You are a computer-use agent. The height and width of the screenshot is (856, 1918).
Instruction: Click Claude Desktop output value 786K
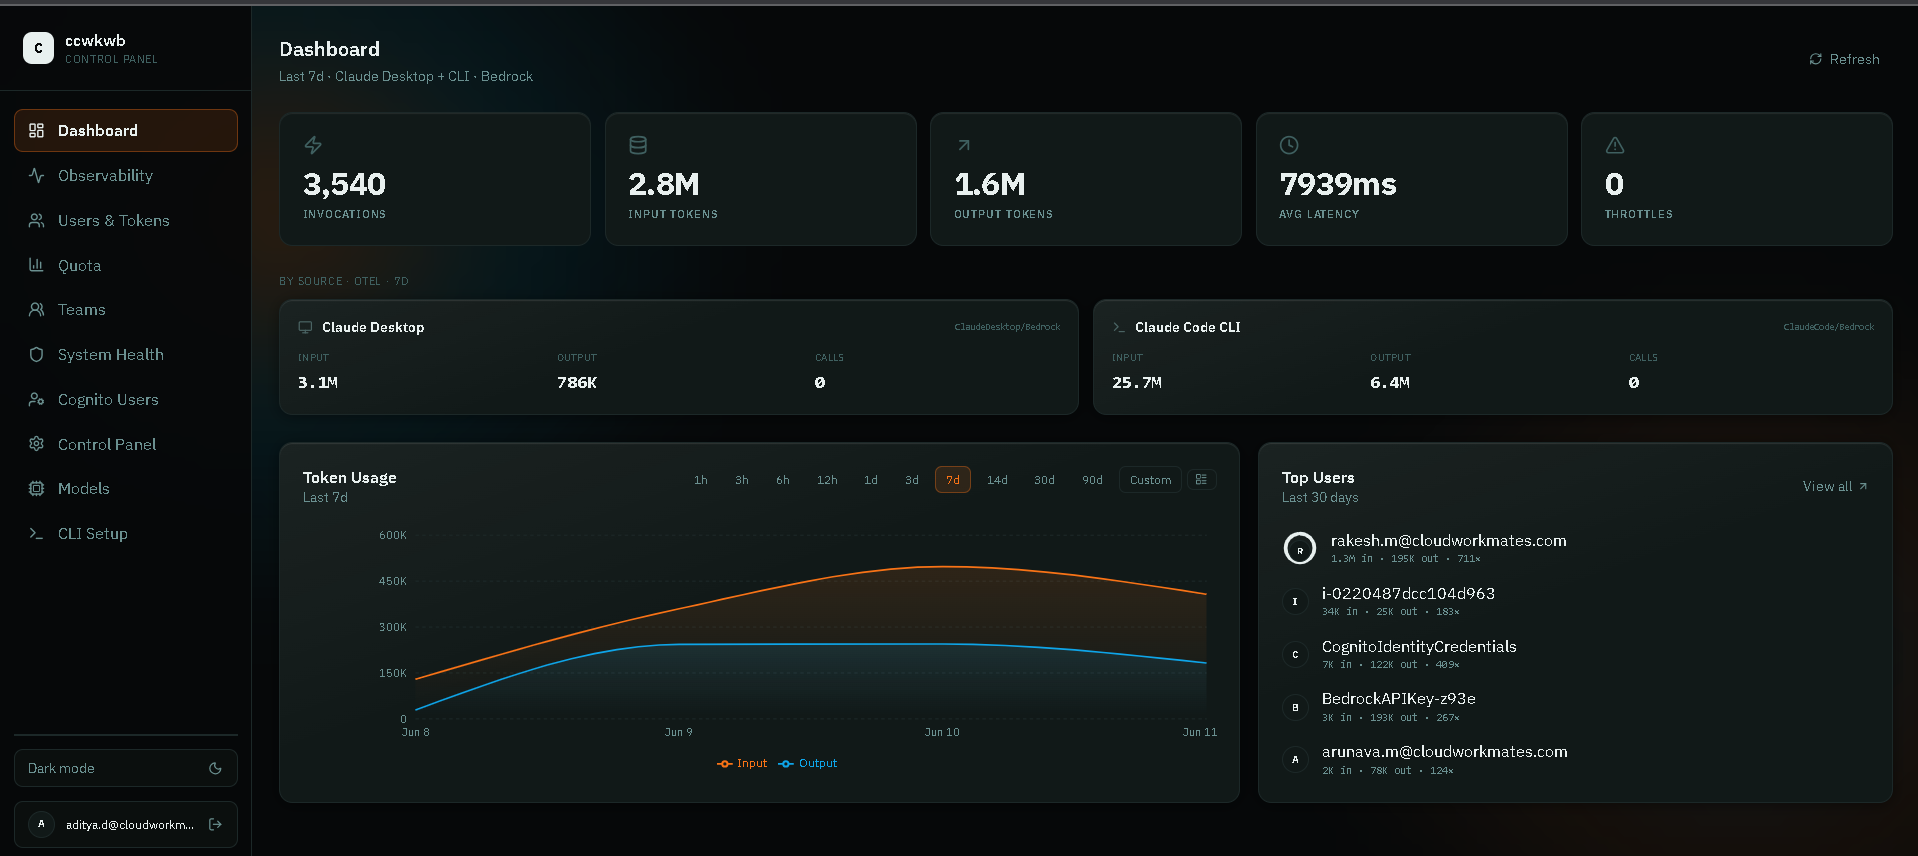coord(577,383)
